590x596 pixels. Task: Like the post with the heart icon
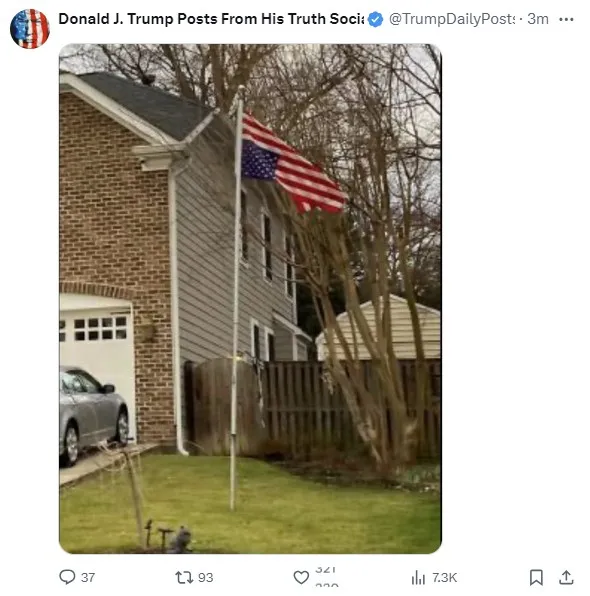click(301, 577)
